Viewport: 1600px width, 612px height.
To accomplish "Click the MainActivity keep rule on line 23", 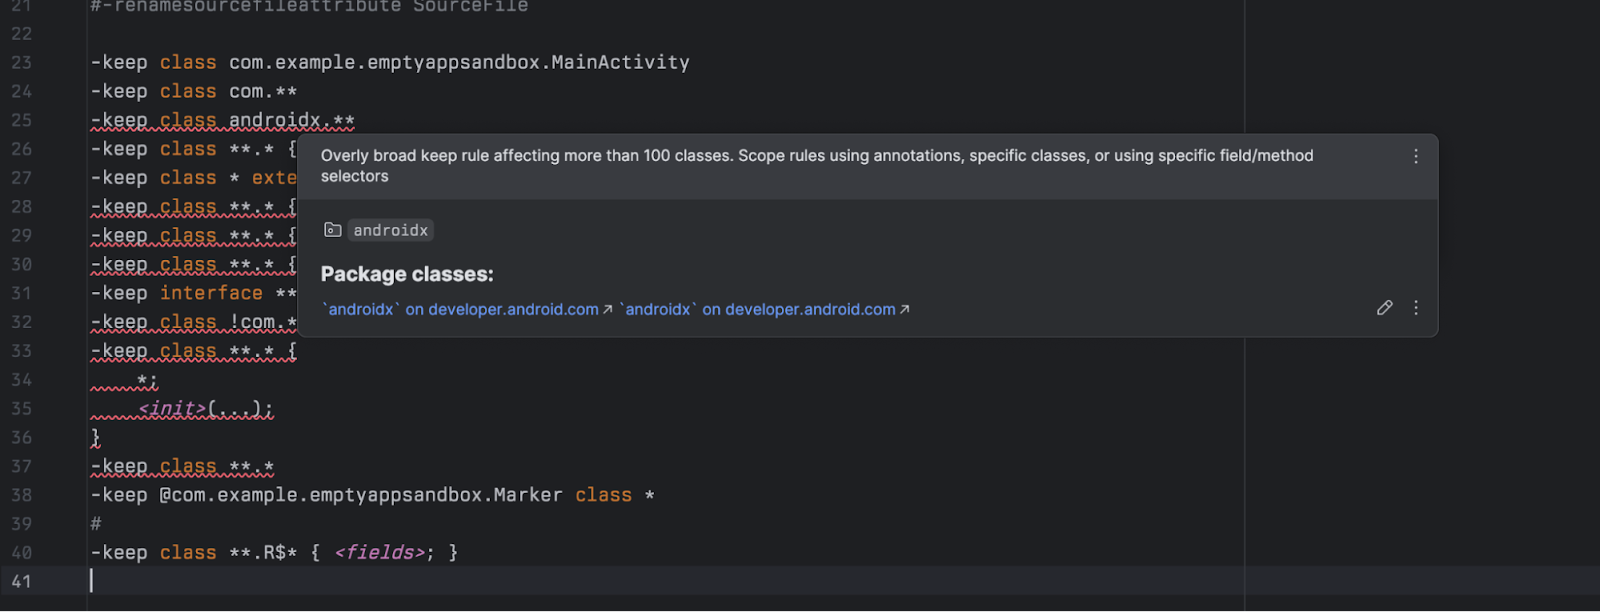I will [x=390, y=62].
